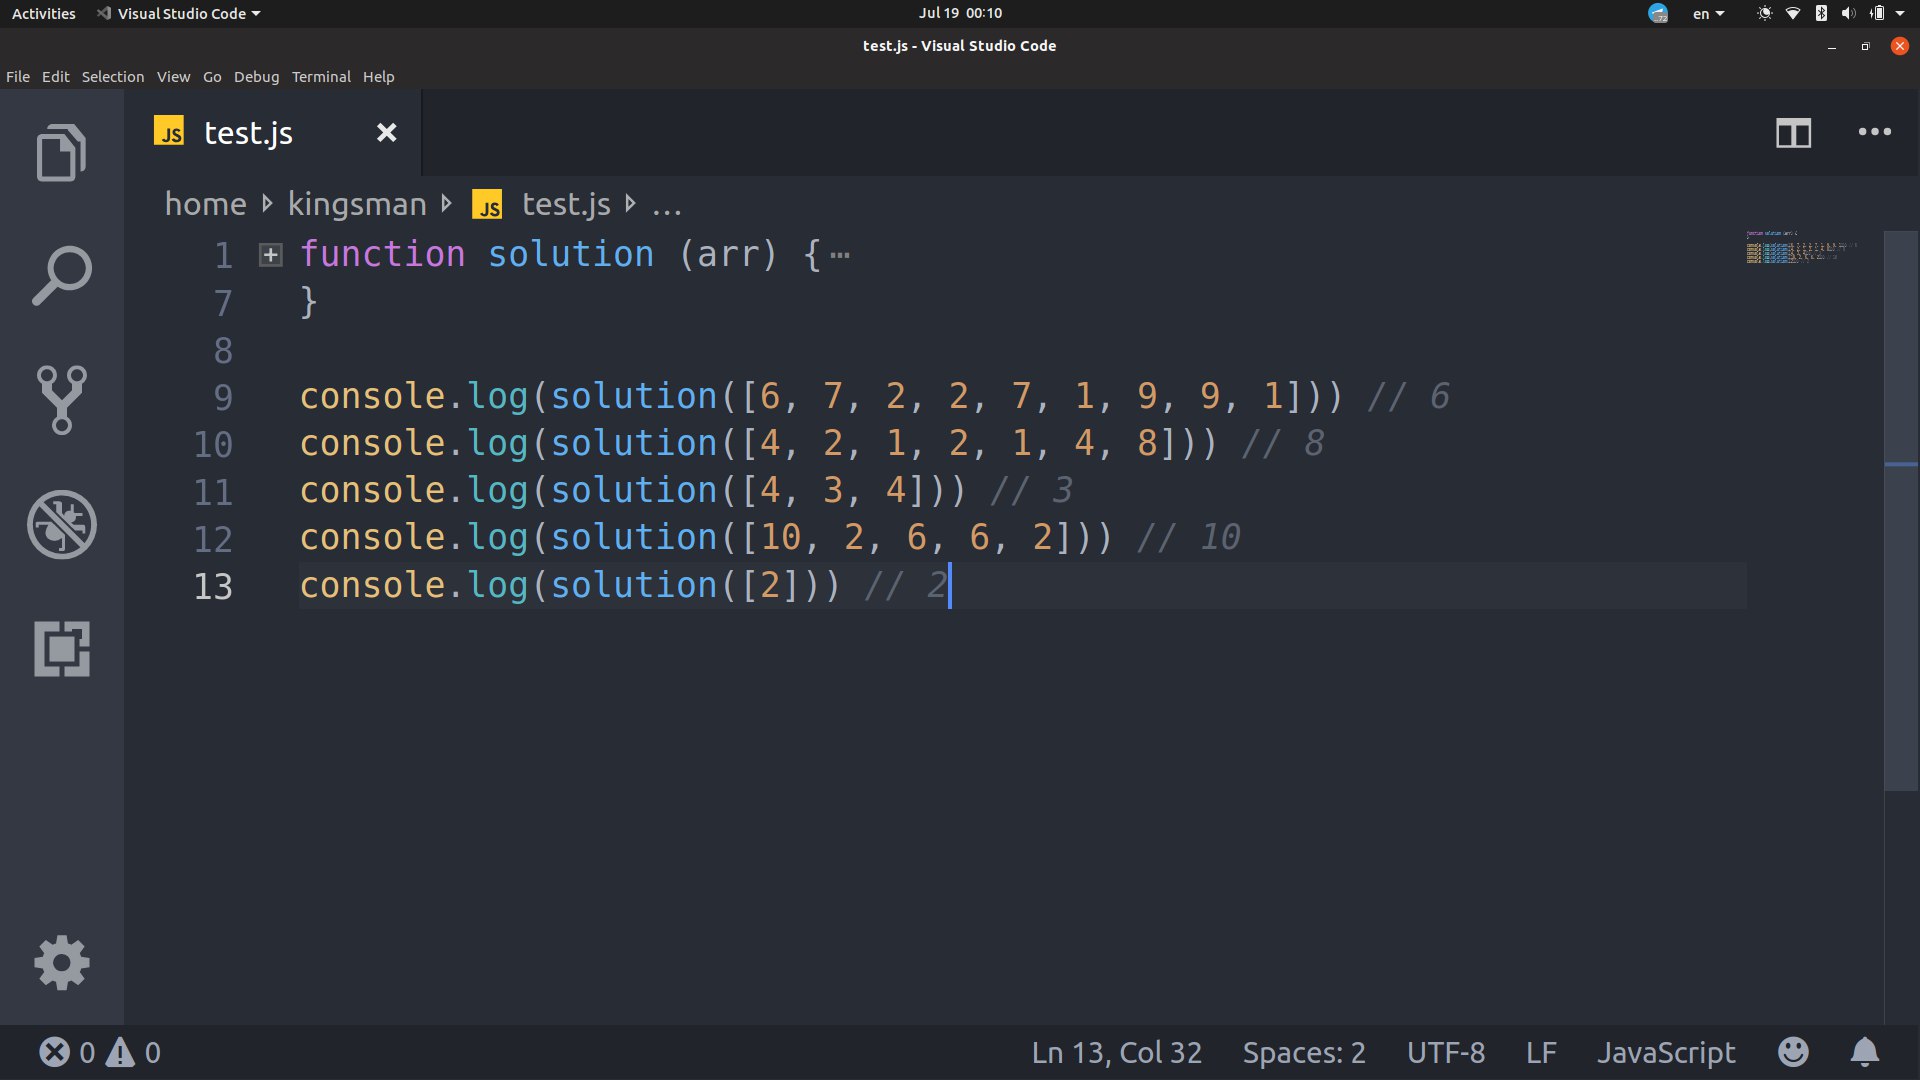Open the More Actions ellipsis menu
The height and width of the screenshot is (1080, 1920).
1874,132
